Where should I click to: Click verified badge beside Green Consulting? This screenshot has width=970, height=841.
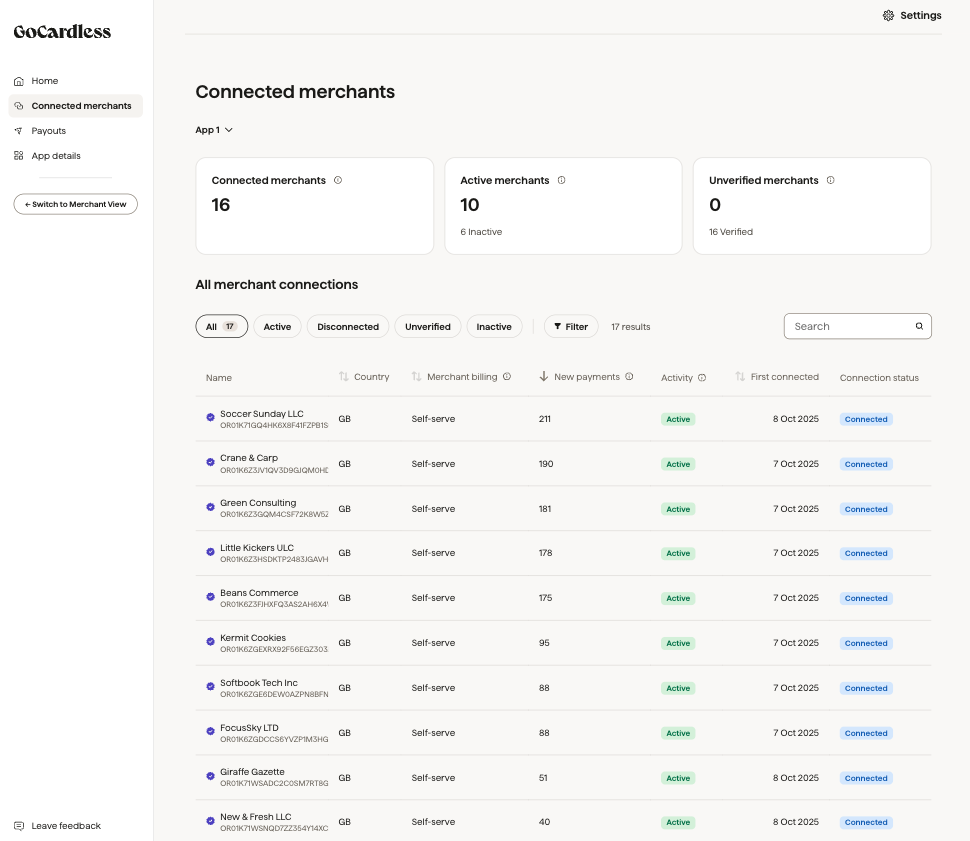tap(210, 507)
